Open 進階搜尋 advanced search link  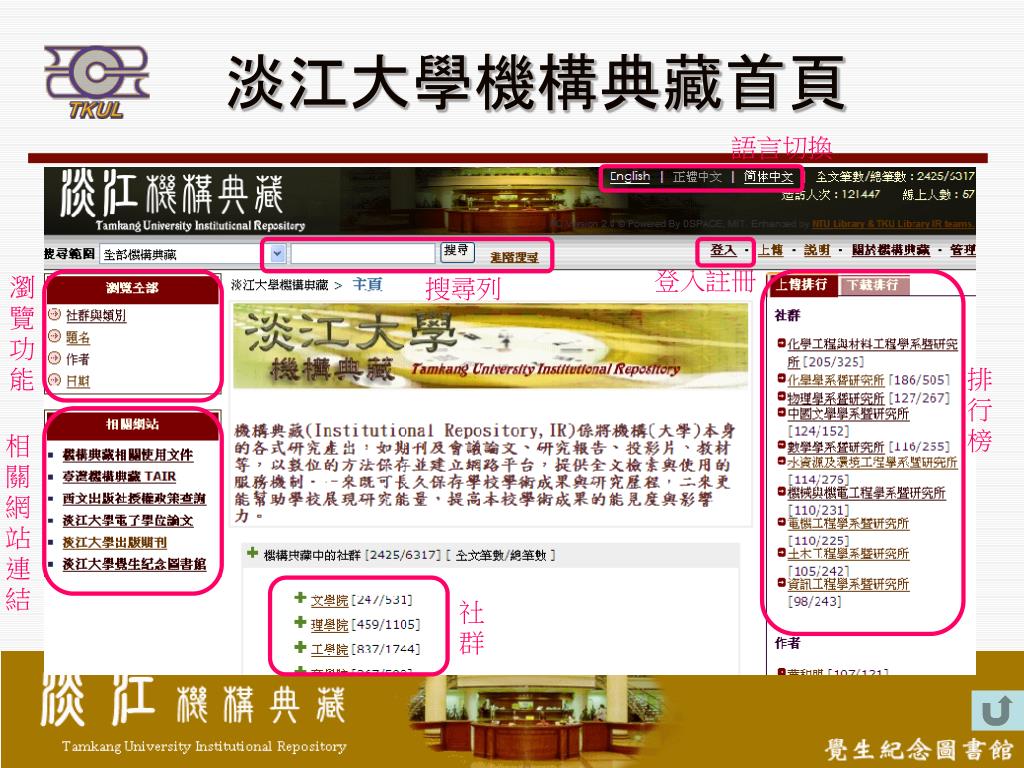pos(515,257)
